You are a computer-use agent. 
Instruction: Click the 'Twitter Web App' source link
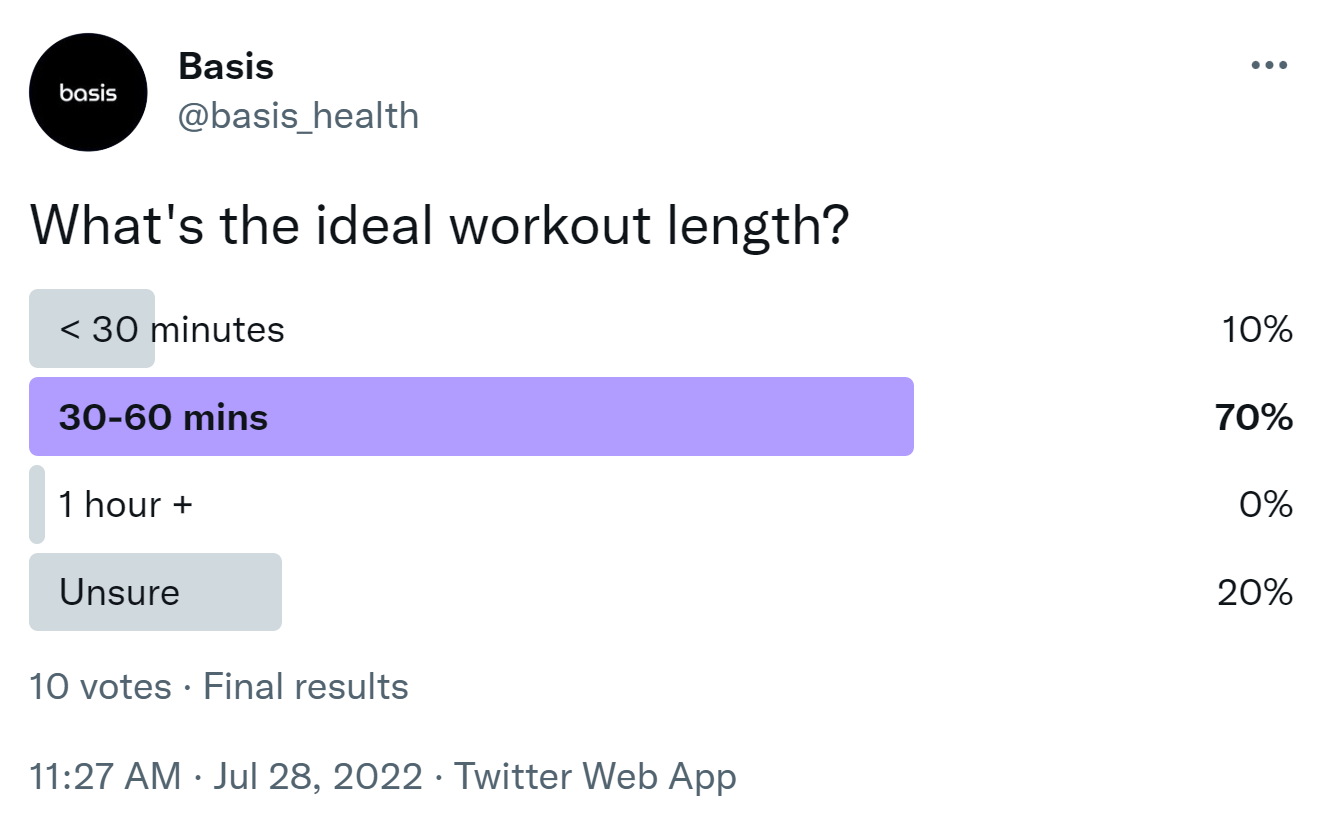[x=596, y=777]
